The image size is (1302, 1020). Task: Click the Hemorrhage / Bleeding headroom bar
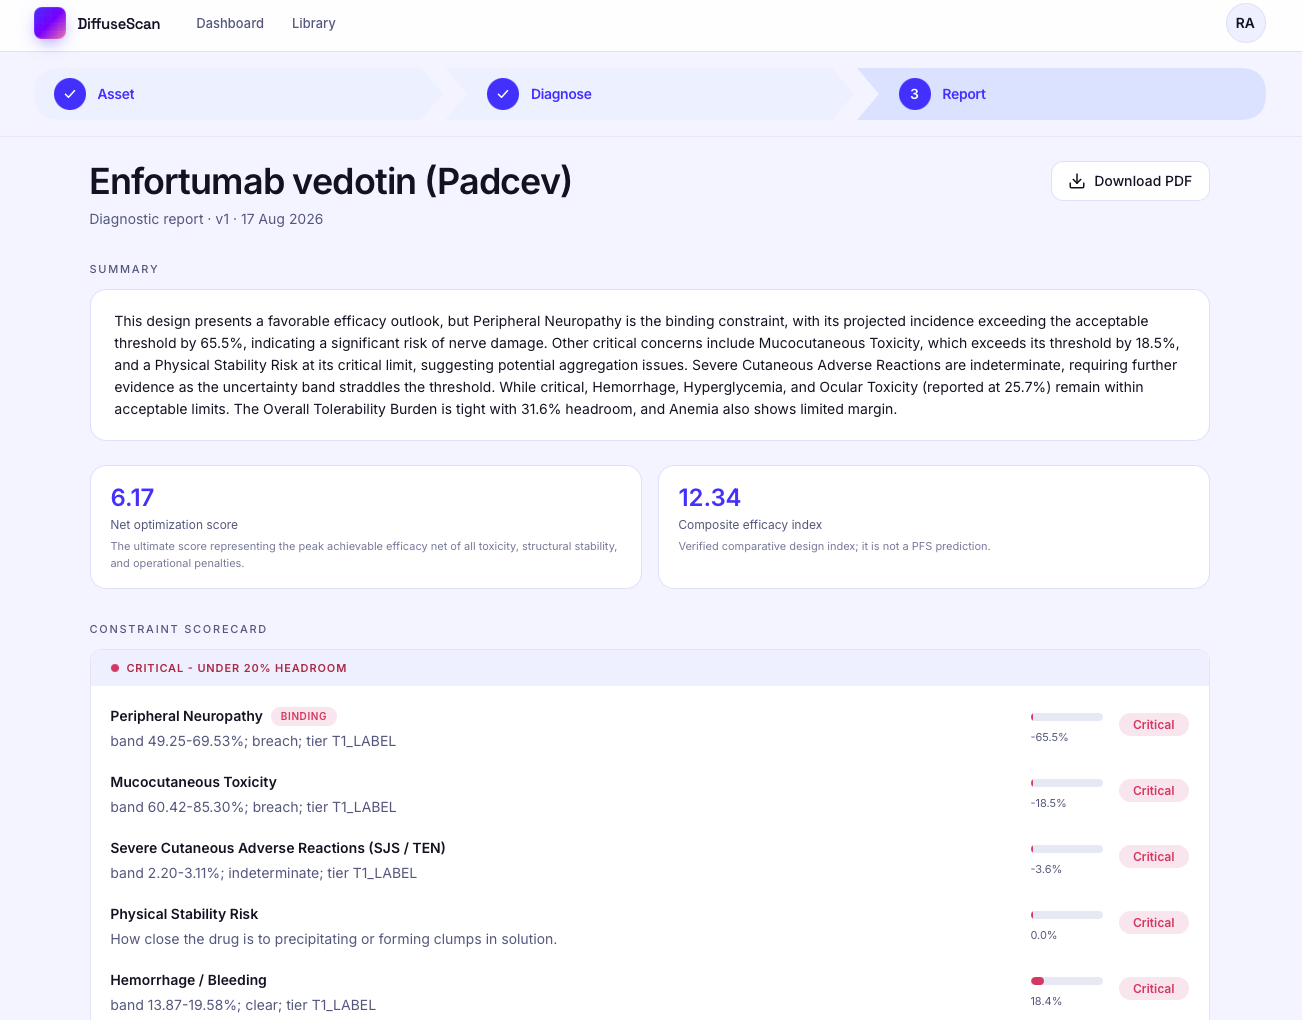click(x=1066, y=981)
